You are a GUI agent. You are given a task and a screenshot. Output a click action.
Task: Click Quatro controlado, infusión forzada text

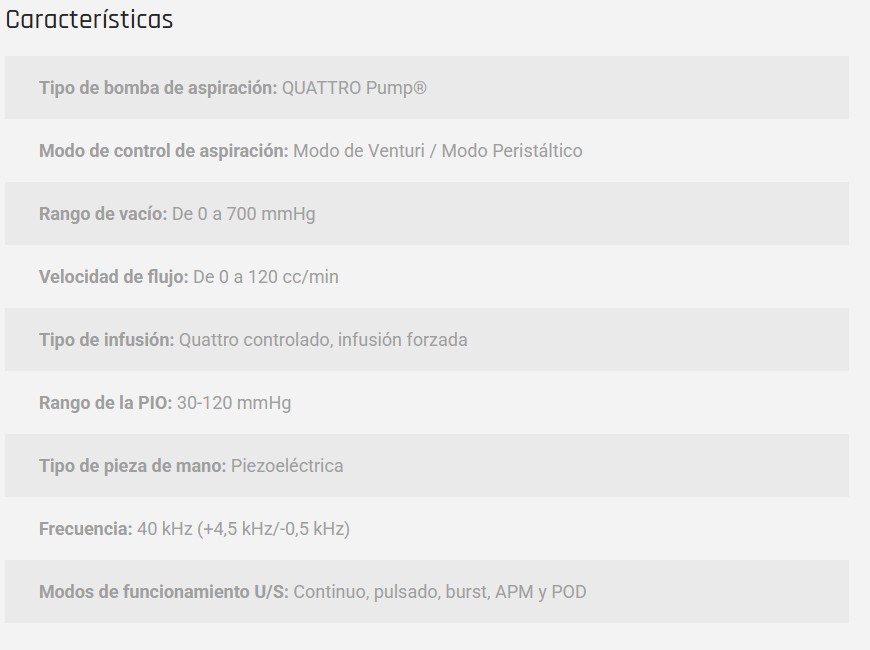pos(323,340)
